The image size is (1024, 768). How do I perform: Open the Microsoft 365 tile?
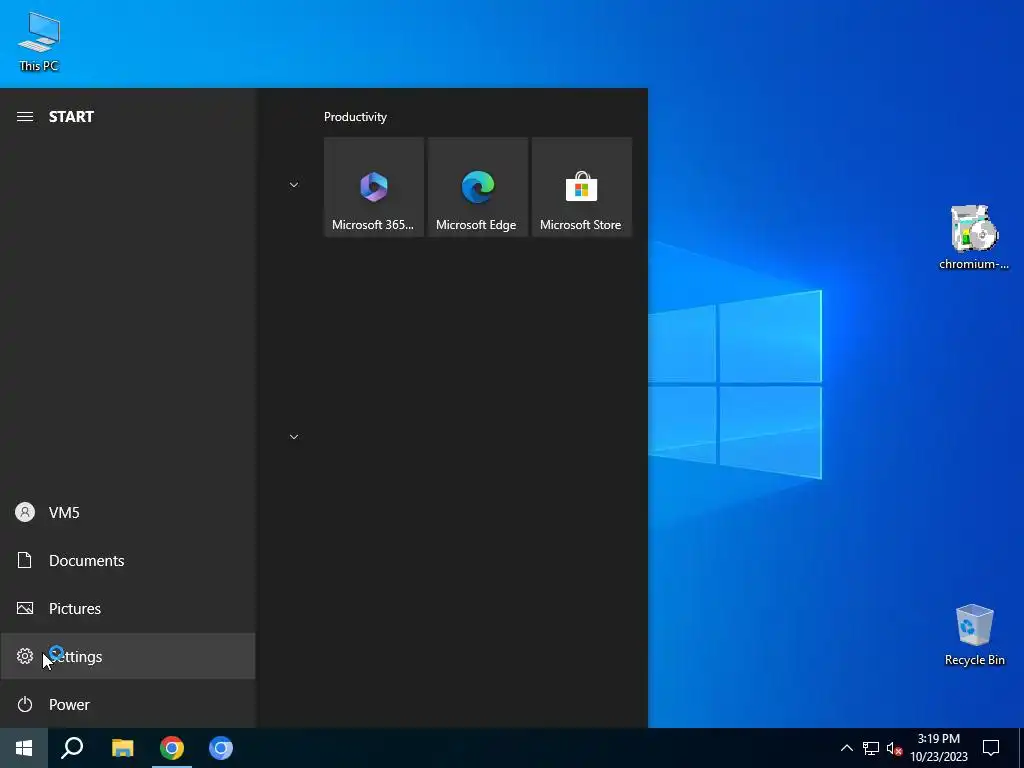pyautogui.click(x=374, y=187)
